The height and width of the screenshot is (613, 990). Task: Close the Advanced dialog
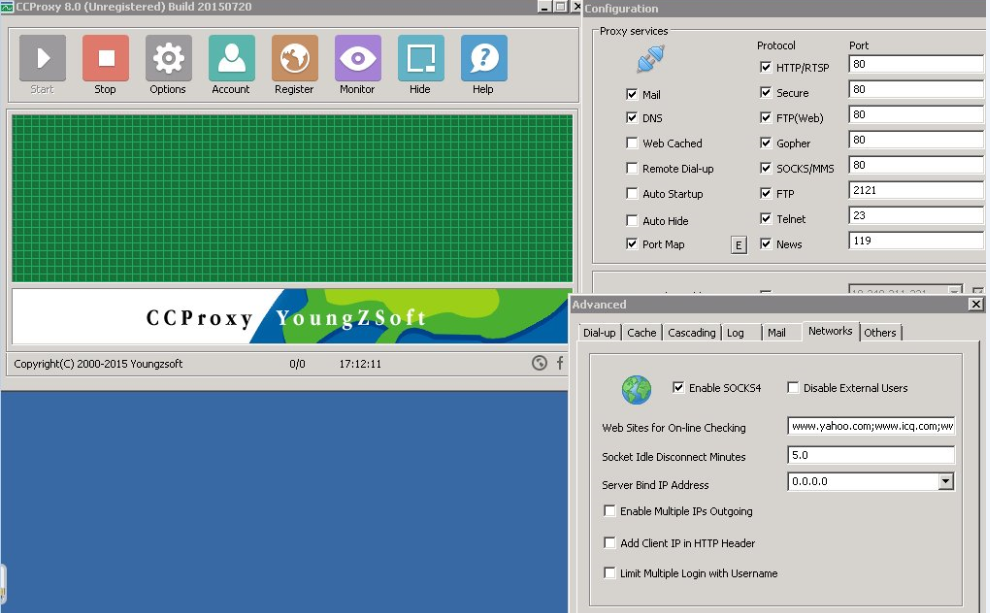[975, 304]
